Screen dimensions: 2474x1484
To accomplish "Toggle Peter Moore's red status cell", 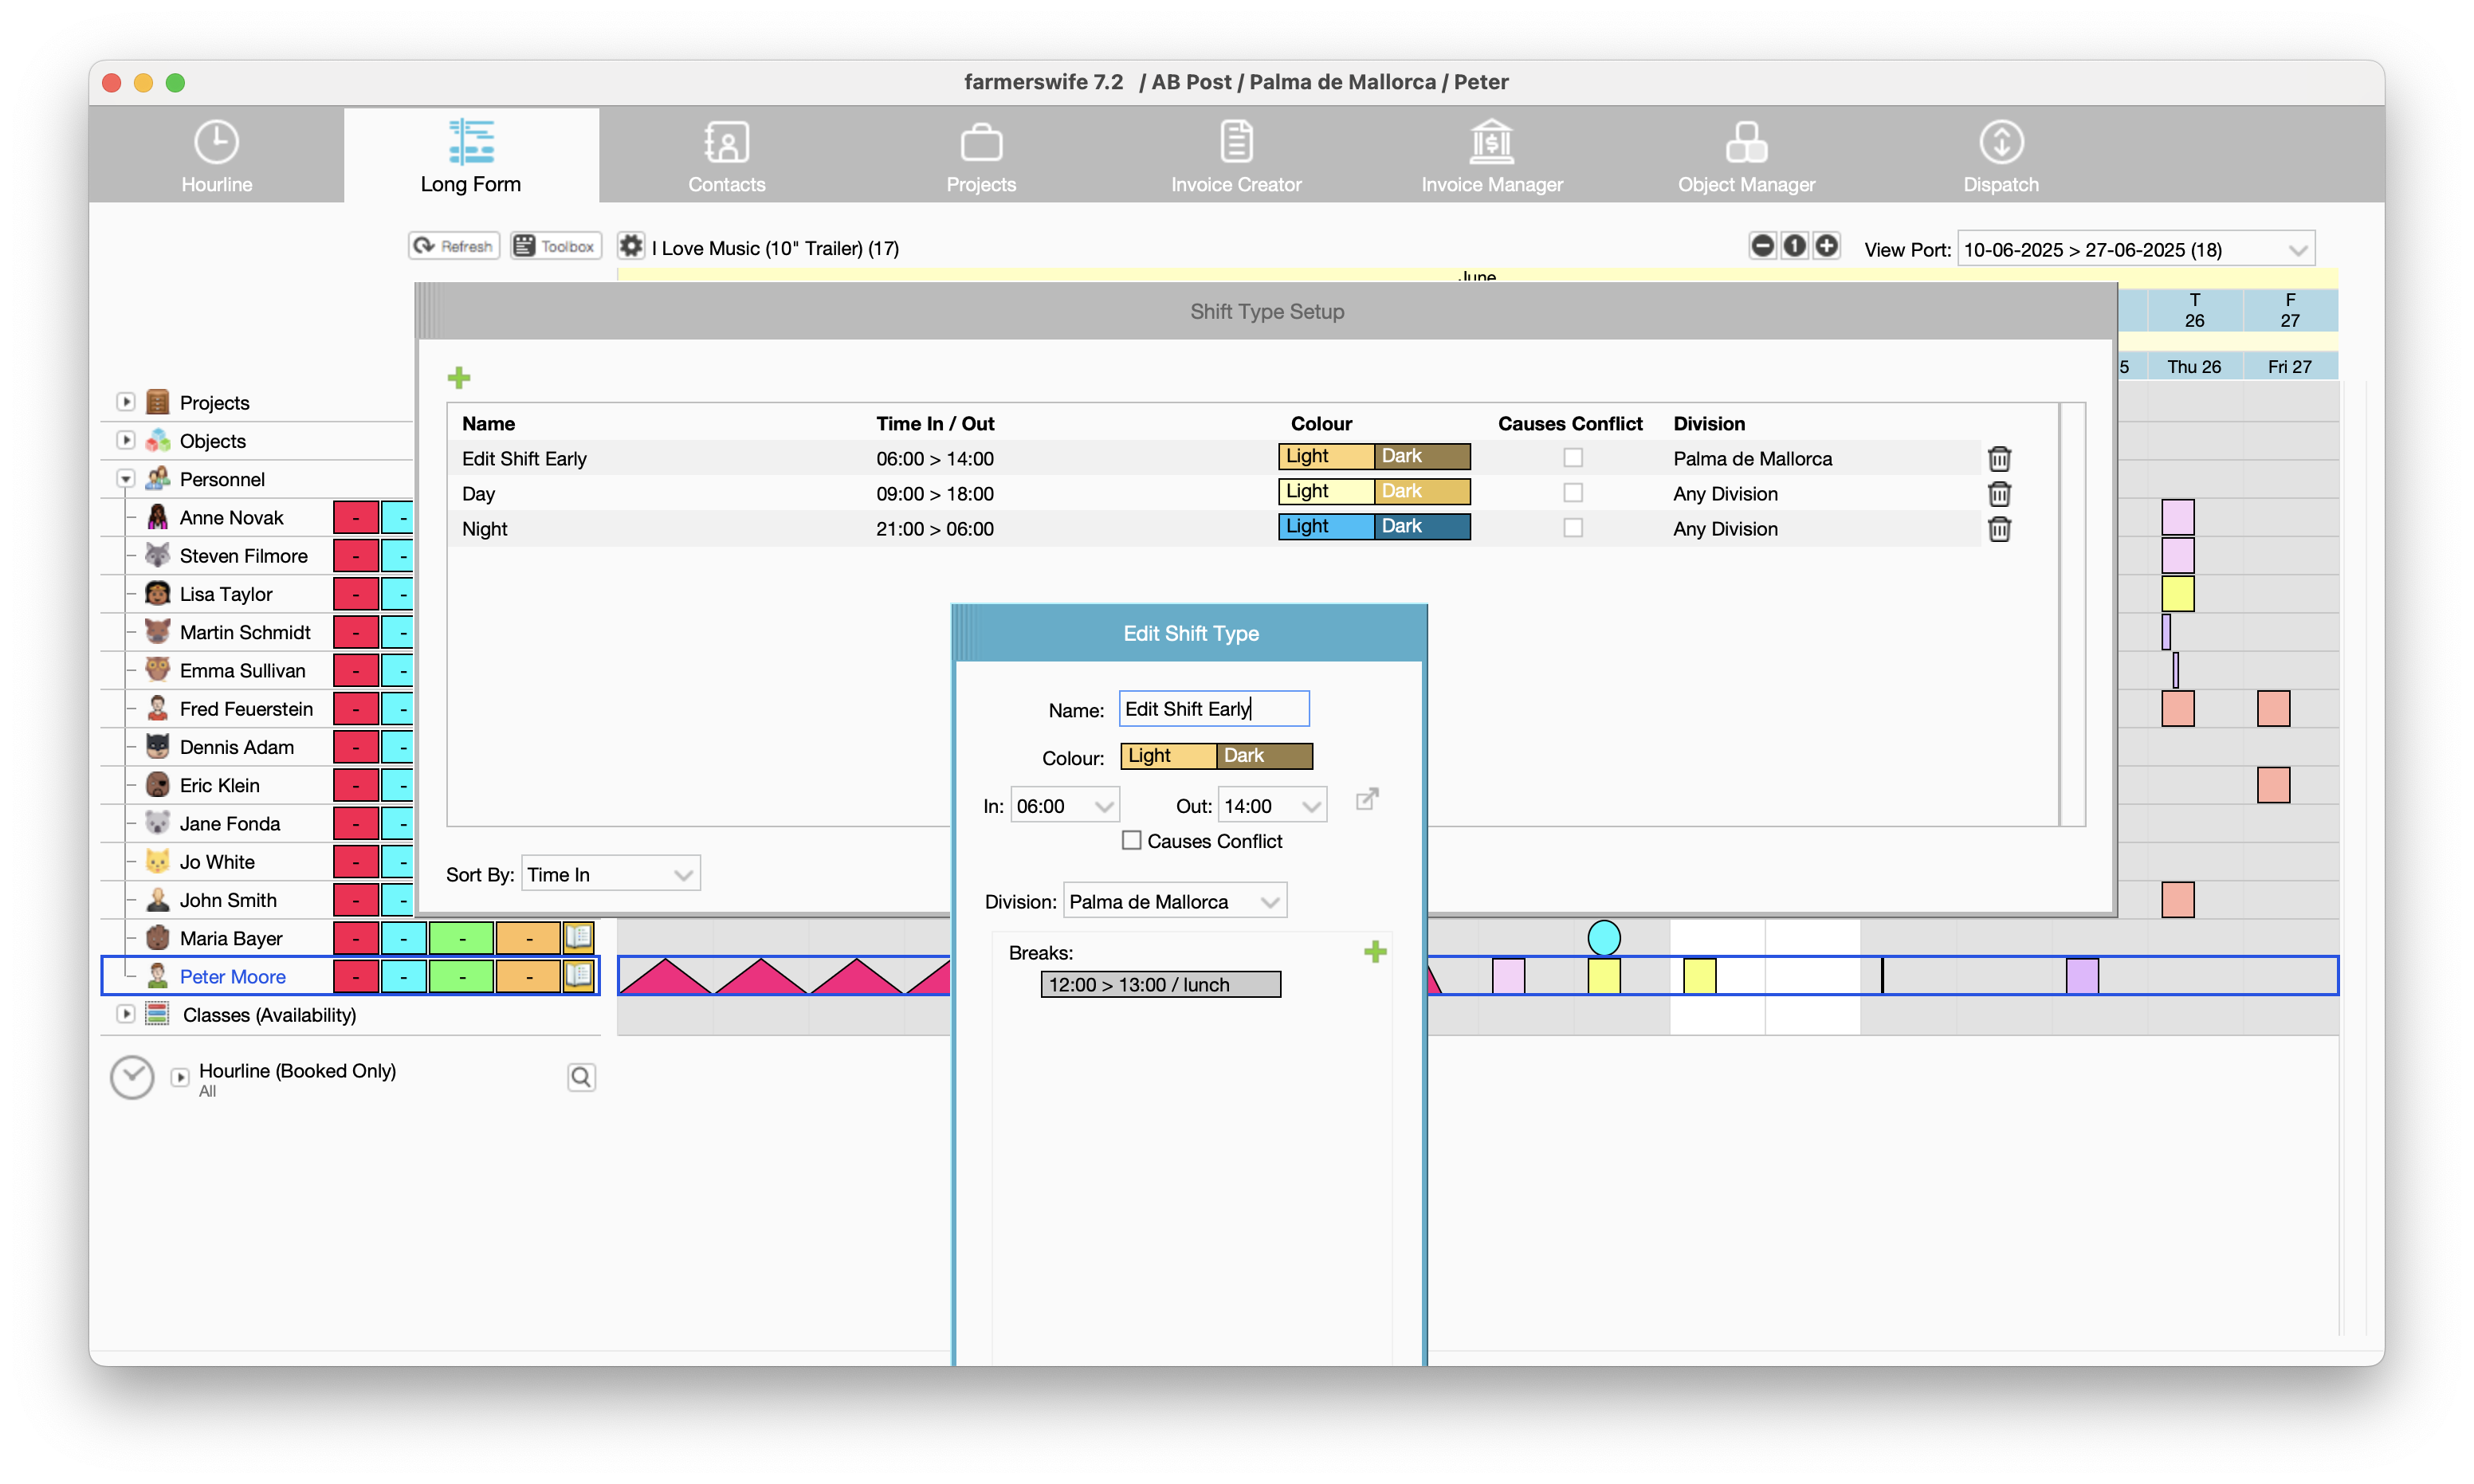I will tap(356, 976).
